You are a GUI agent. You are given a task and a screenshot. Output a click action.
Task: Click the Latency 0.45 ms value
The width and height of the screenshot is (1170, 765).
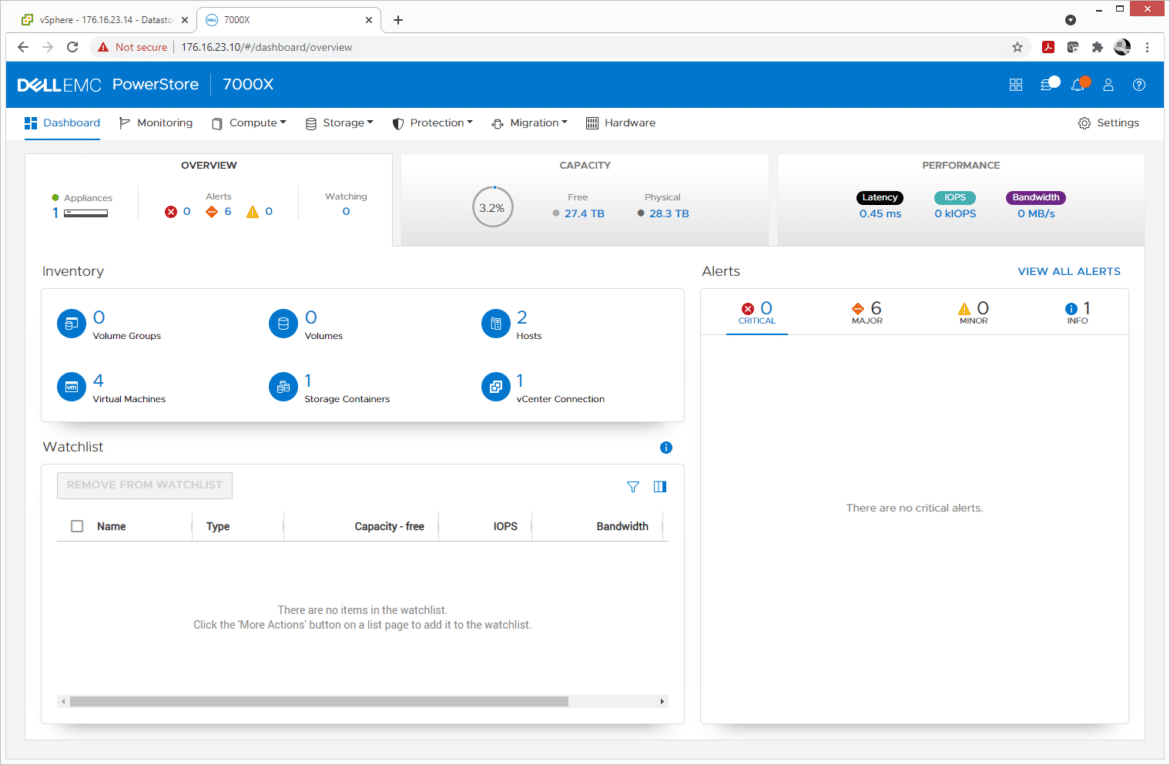pyautogui.click(x=880, y=213)
